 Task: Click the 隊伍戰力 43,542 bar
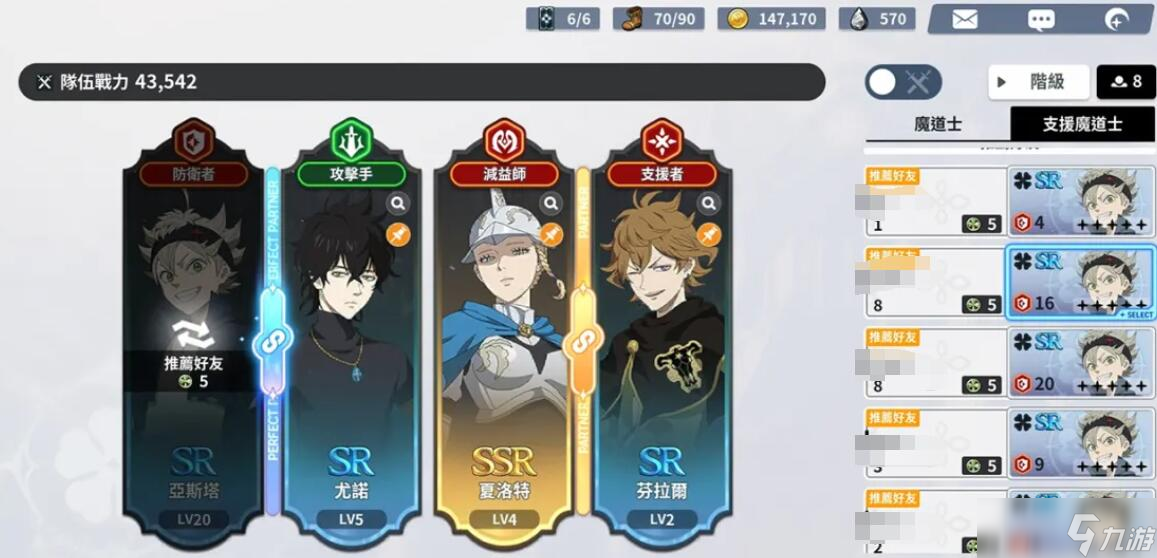[421, 82]
